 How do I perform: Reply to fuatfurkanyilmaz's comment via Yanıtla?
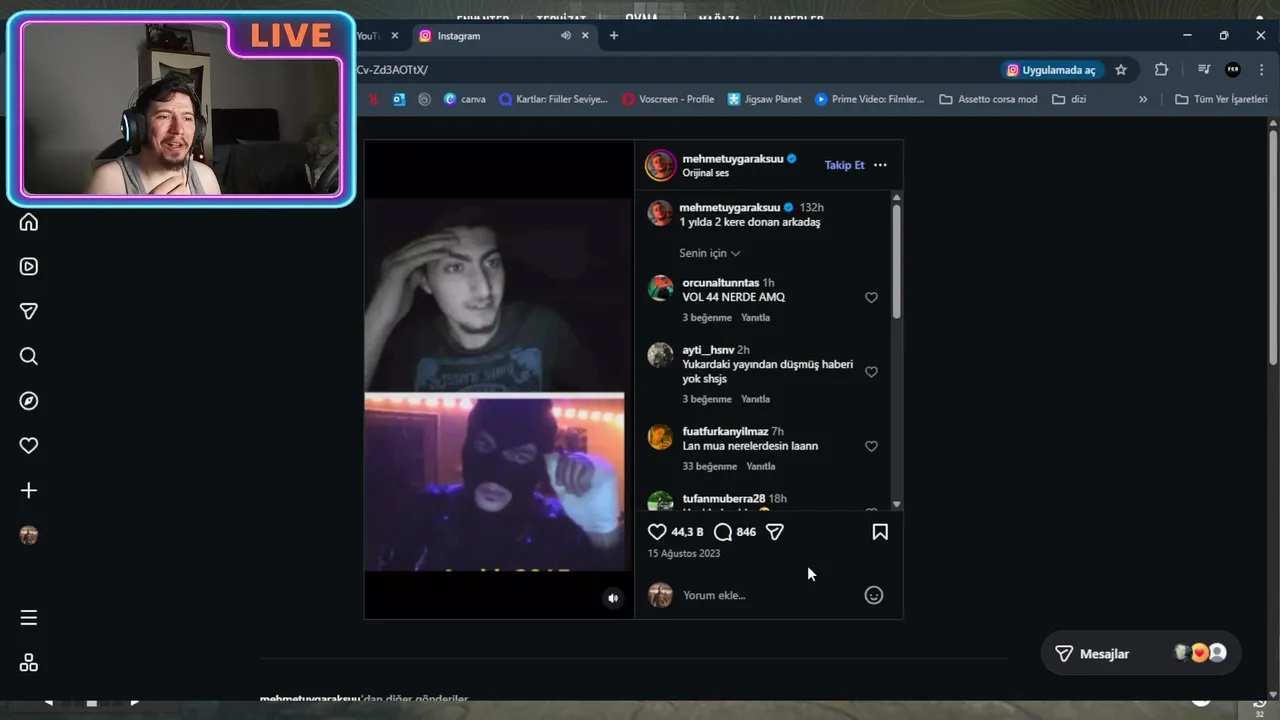(x=761, y=466)
